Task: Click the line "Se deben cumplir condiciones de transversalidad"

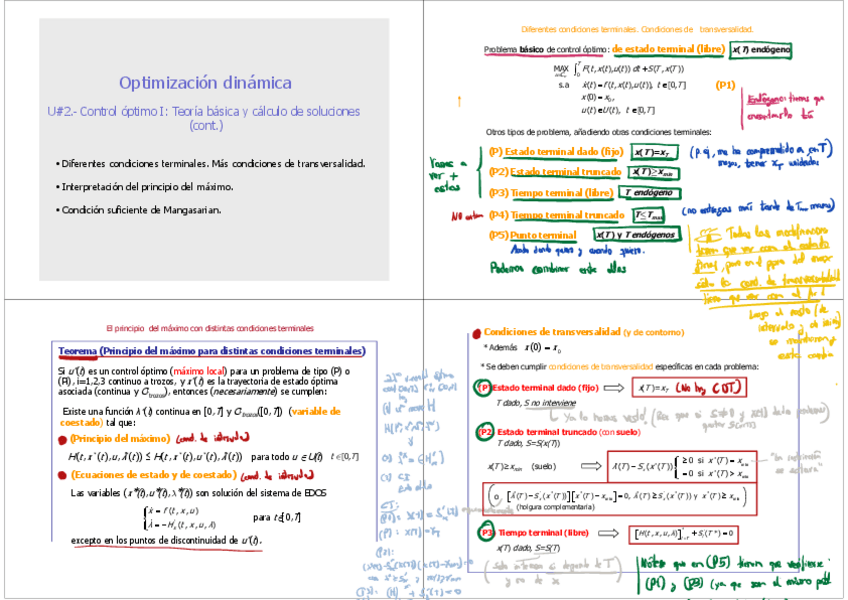Action: pyautogui.click(x=620, y=367)
